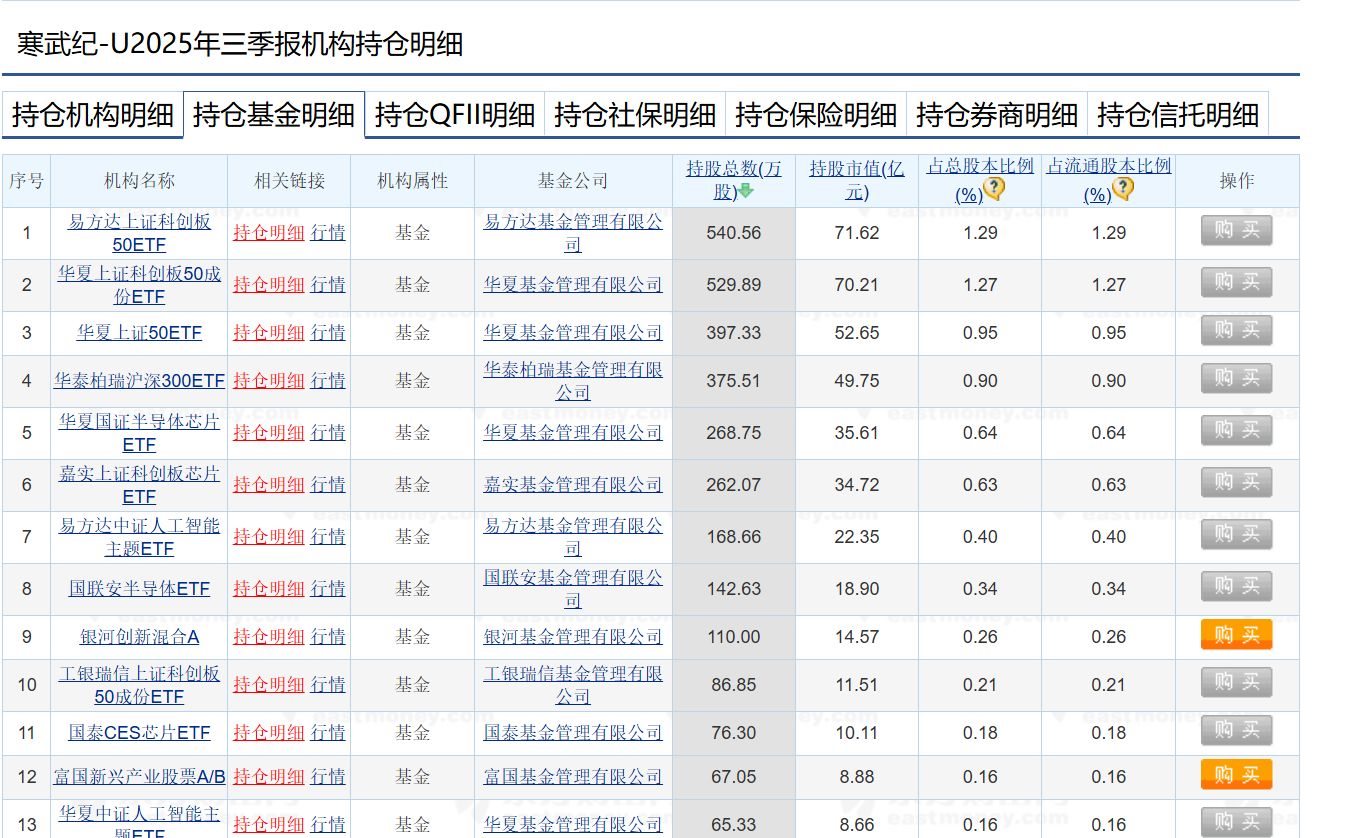Image resolution: width=1362 pixels, height=838 pixels.
Task: Open the 工银瑞信上证科创板50成份ETF fund link
Action: pos(139,685)
